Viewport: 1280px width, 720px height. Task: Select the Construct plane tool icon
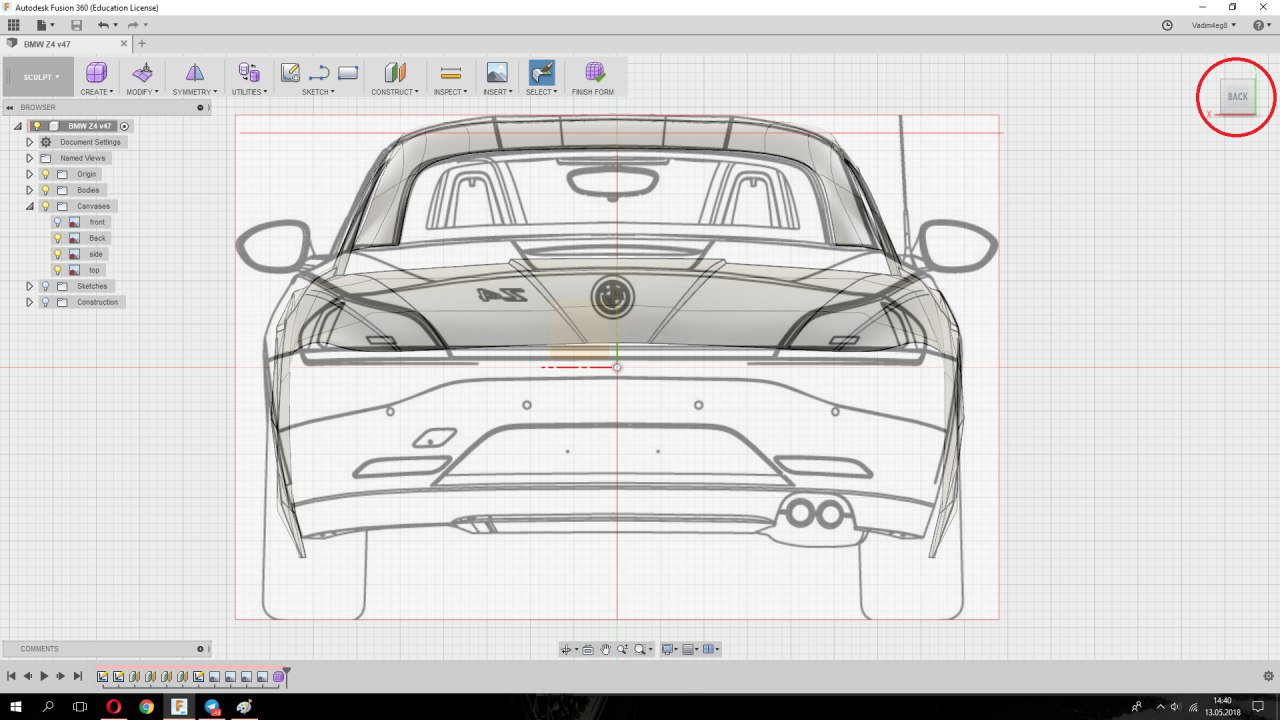tap(395, 72)
